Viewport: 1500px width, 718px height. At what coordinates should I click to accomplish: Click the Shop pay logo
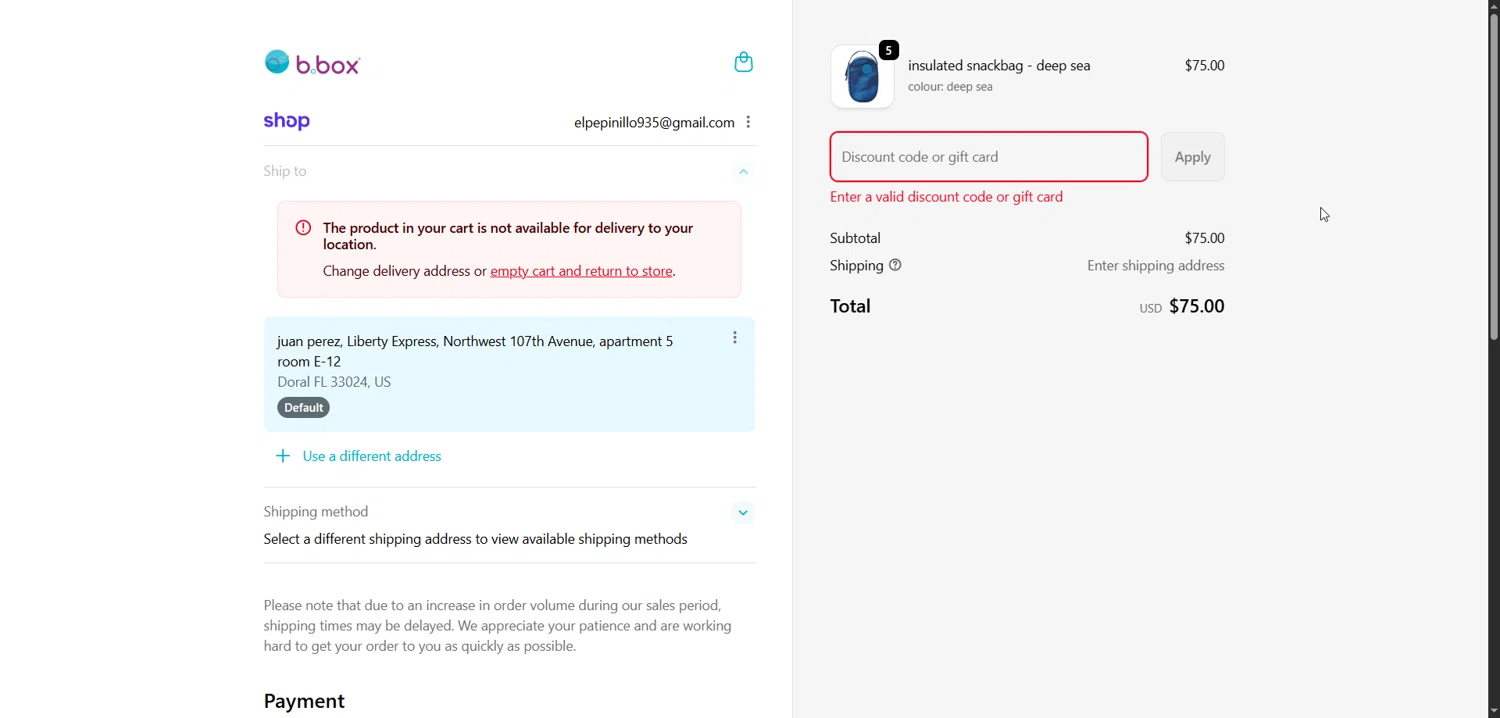[287, 121]
